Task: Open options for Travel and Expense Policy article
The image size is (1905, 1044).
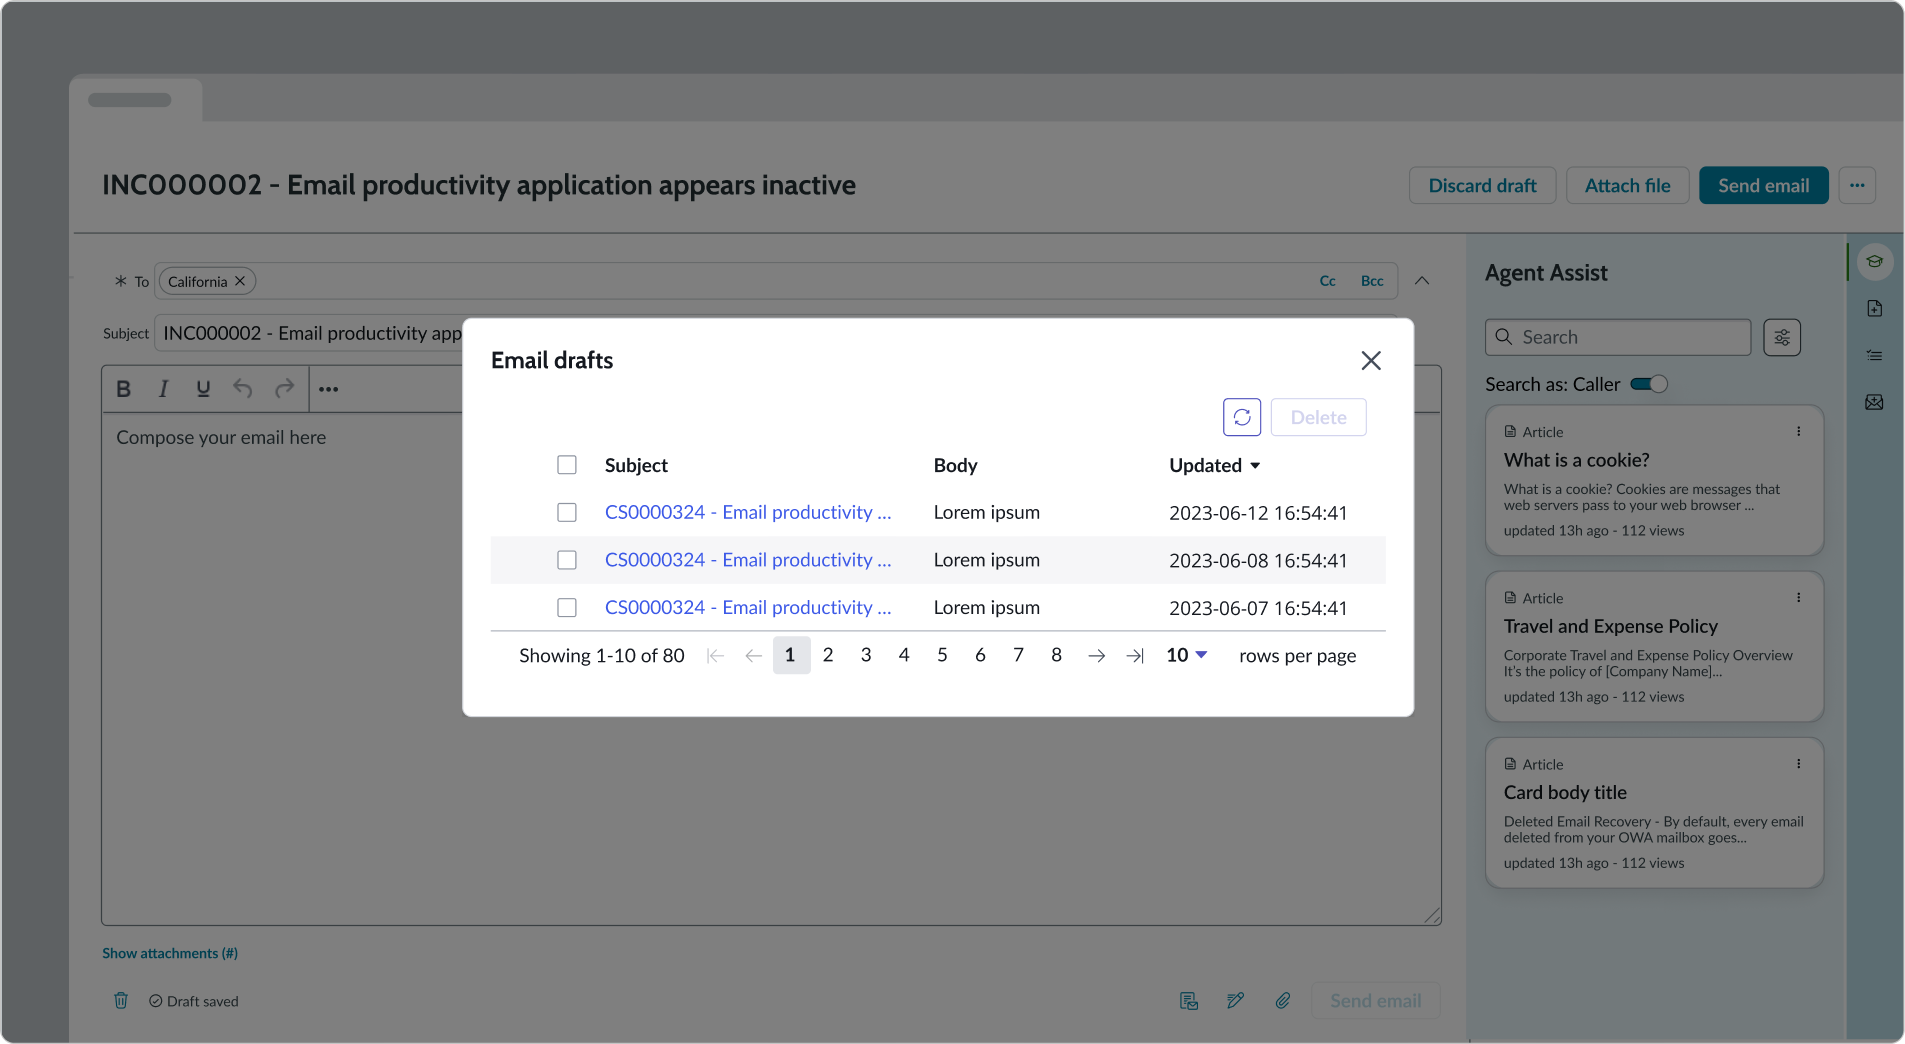Action: point(1798,598)
